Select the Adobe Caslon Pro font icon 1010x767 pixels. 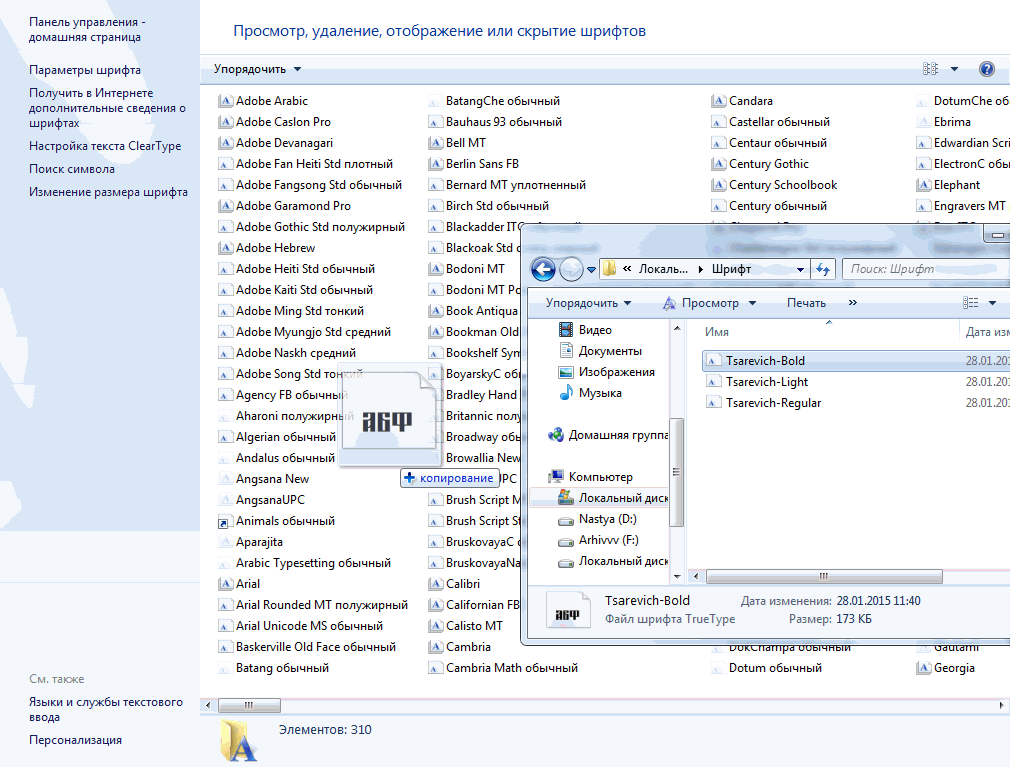tap(225, 122)
